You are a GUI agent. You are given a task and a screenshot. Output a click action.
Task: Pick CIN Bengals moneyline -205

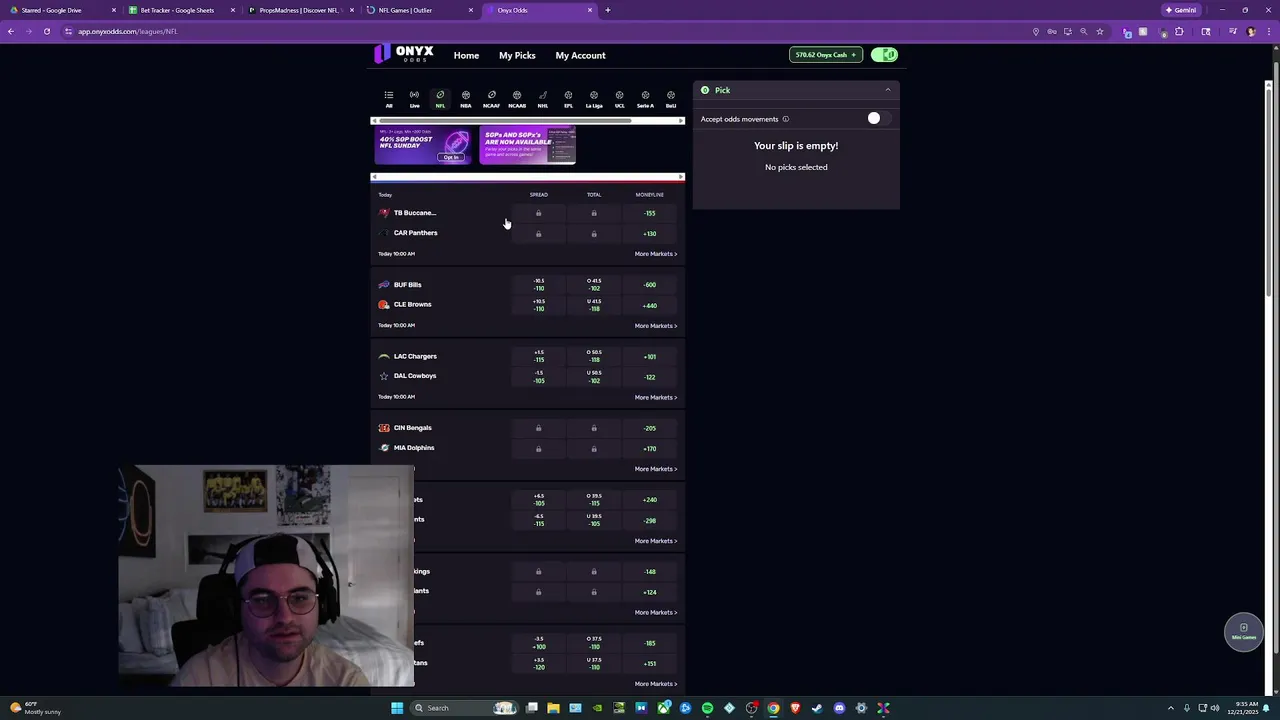click(650, 428)
